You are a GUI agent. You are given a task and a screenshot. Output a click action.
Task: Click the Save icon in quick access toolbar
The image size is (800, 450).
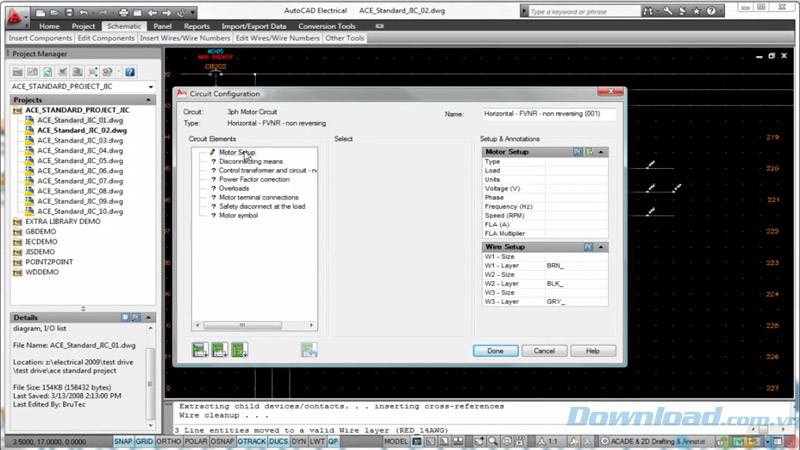click(69, 11)
